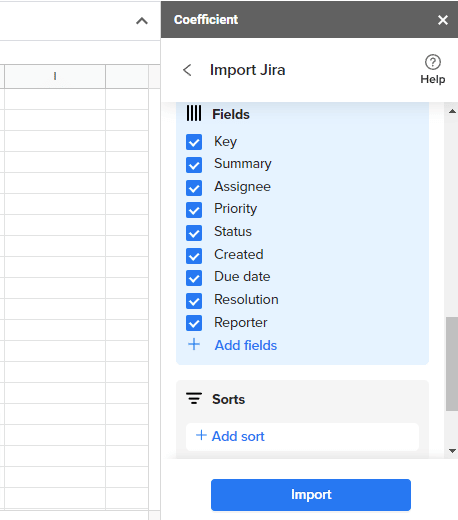Screen dimensions: 458x520
Task: Select column I header in spreadsheet
Action: pos(55,76)
